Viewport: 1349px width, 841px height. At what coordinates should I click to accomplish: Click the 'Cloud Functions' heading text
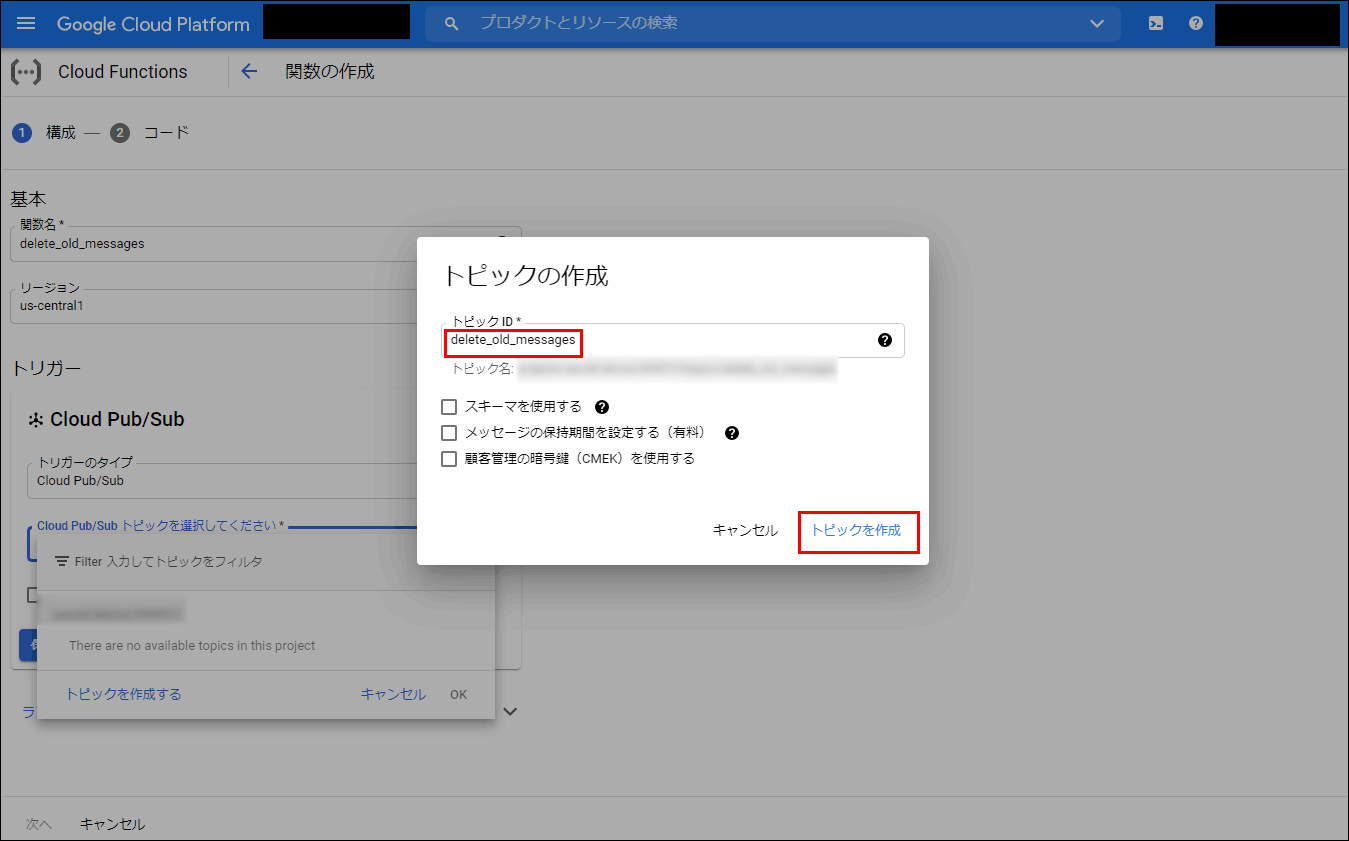coord(123,72)
